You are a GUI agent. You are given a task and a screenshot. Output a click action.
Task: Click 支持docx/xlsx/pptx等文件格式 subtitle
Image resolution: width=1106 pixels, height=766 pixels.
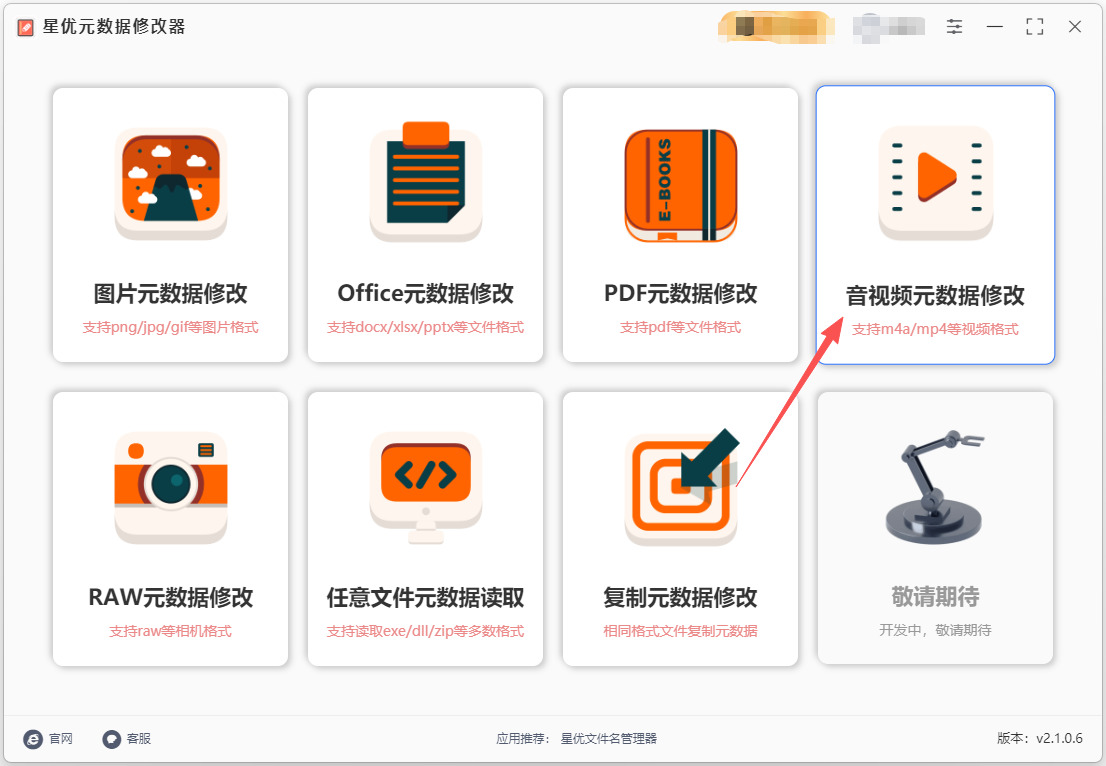(425, 327)
